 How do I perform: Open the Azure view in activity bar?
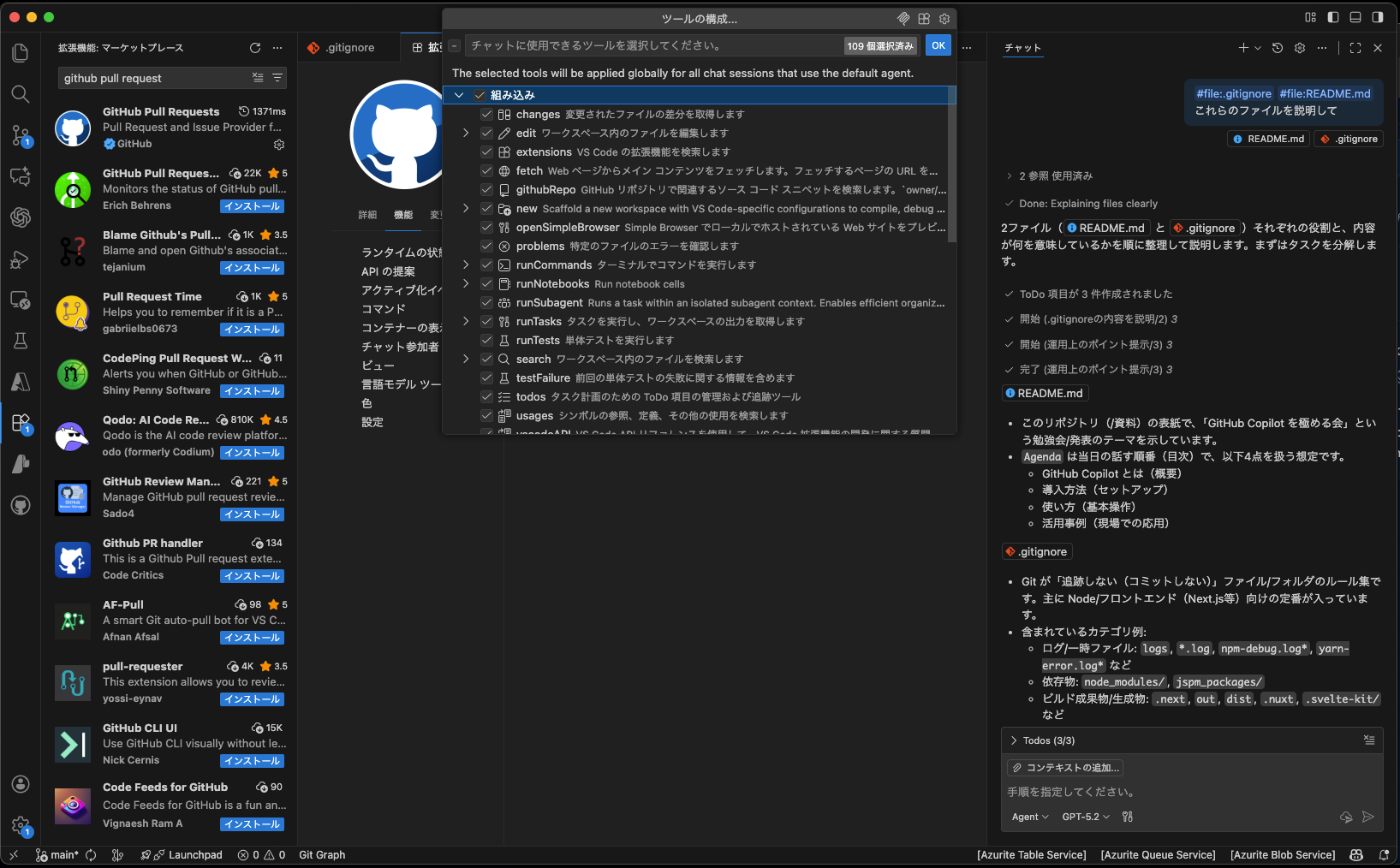tap(20, 382)
